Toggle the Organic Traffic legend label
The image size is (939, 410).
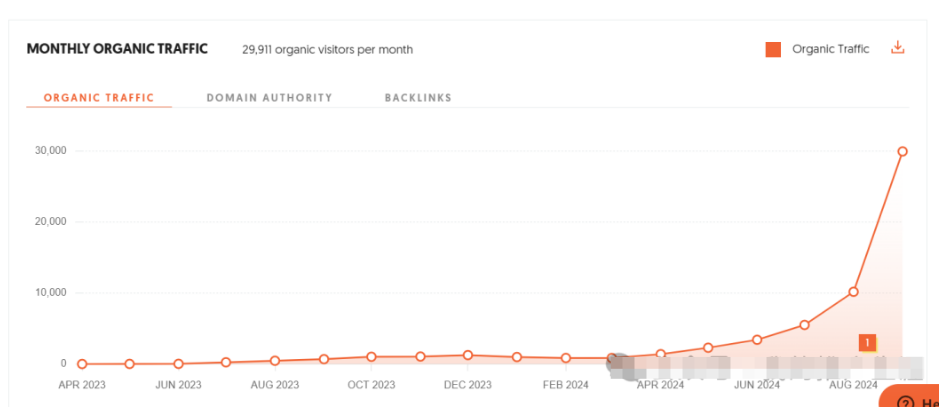(830, 49)
